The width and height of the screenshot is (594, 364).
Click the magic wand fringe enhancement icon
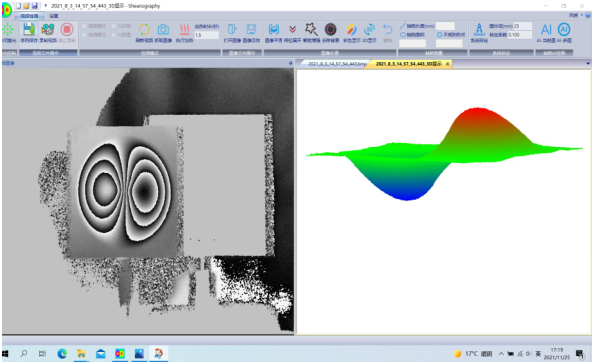[x=311, y=29]
